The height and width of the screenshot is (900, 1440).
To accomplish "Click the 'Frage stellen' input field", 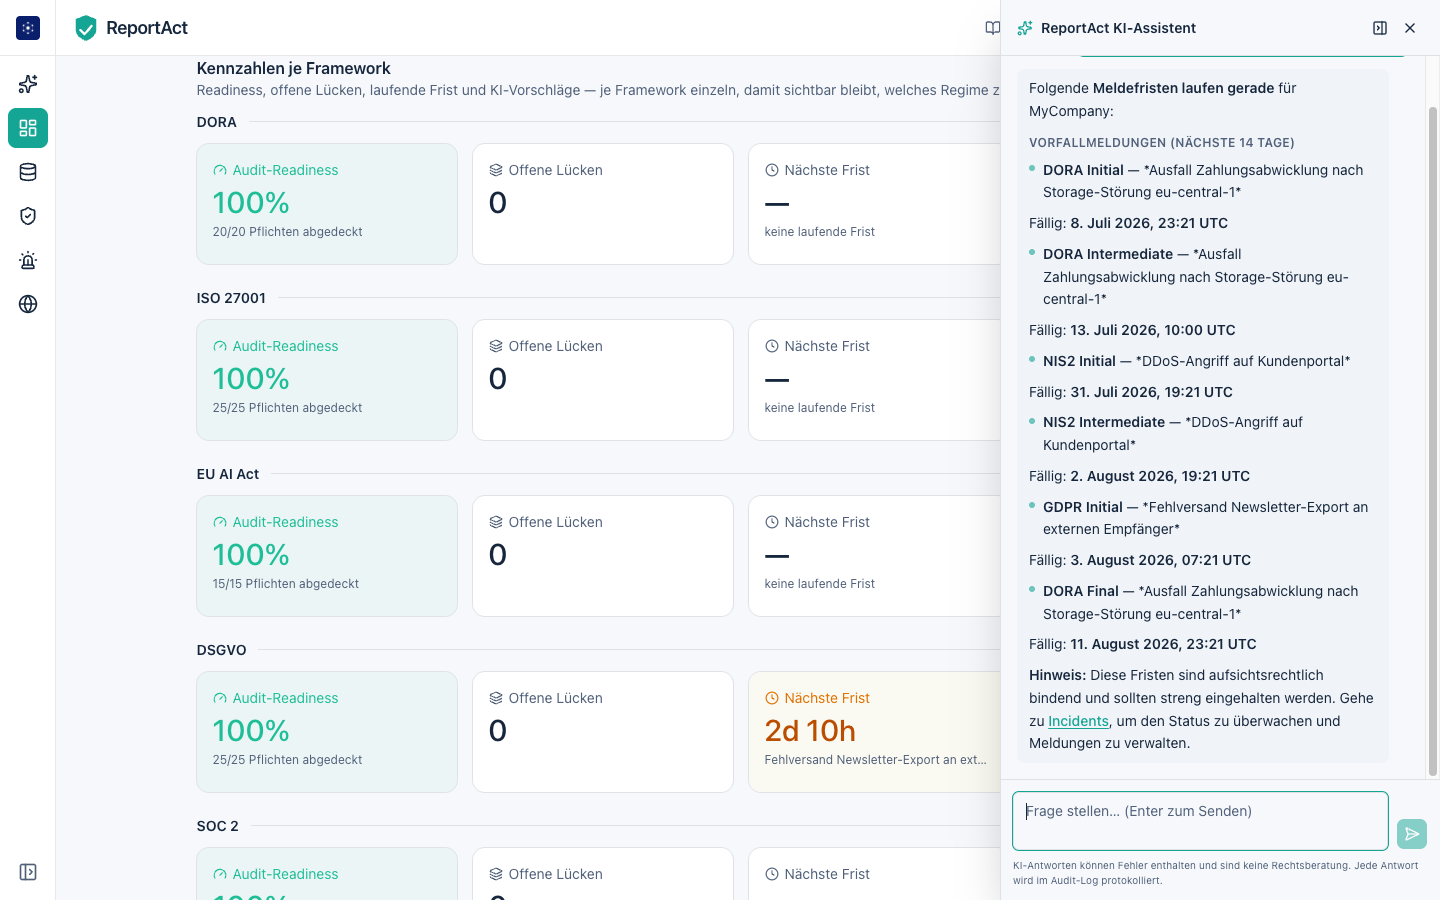I will (x=1200, y=821).
